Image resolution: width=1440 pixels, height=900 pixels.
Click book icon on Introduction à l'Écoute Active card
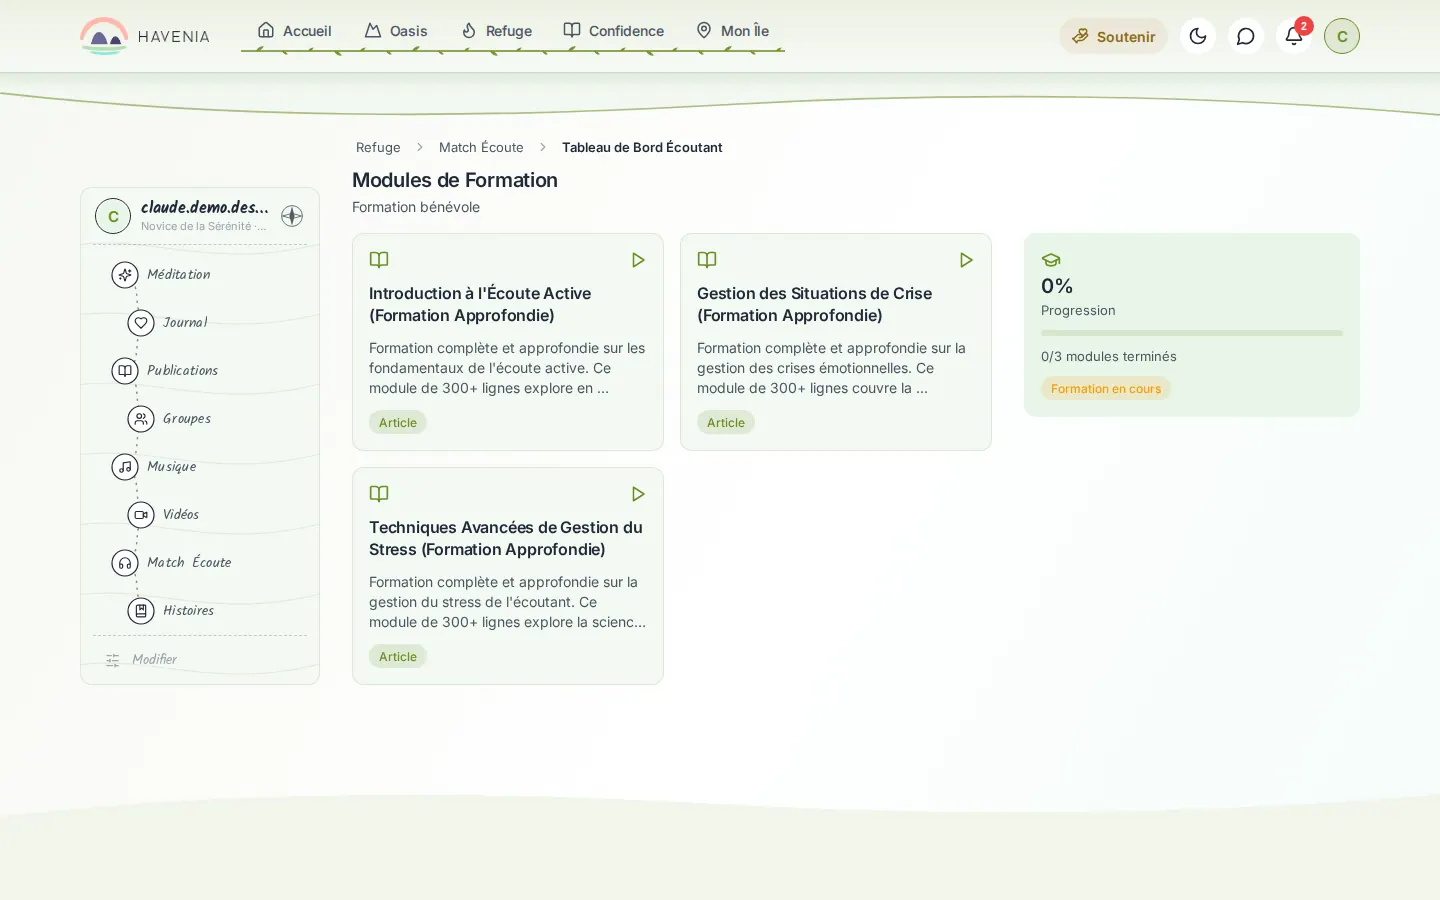(379, 260)
